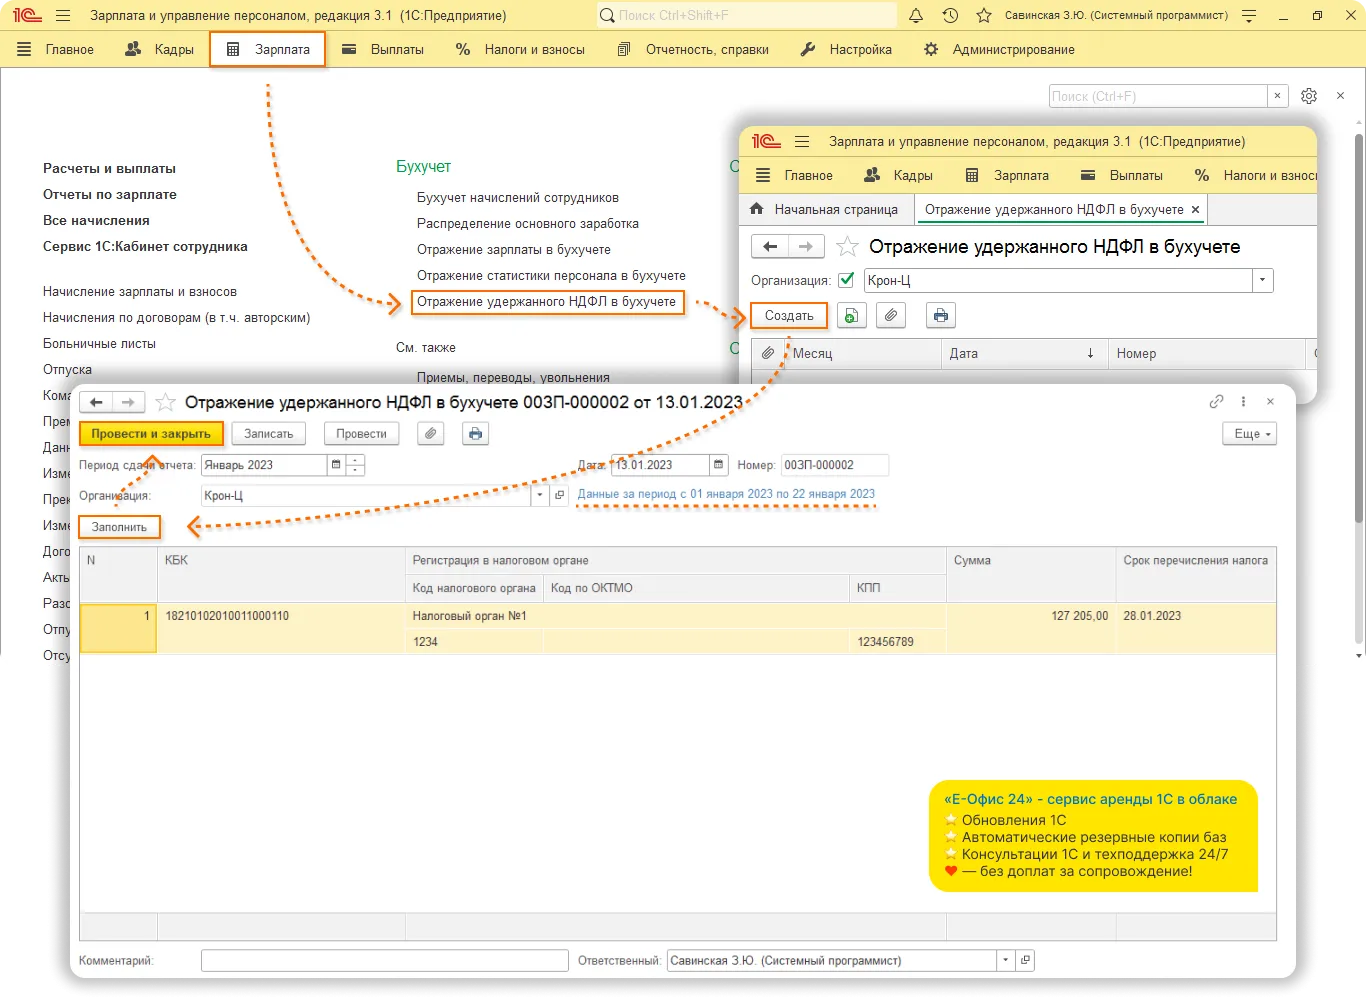Viewport: 1366px width, 1000px height.
Task: Expand the Организация dropdown in document form
Action: click(x=540, y=495)
